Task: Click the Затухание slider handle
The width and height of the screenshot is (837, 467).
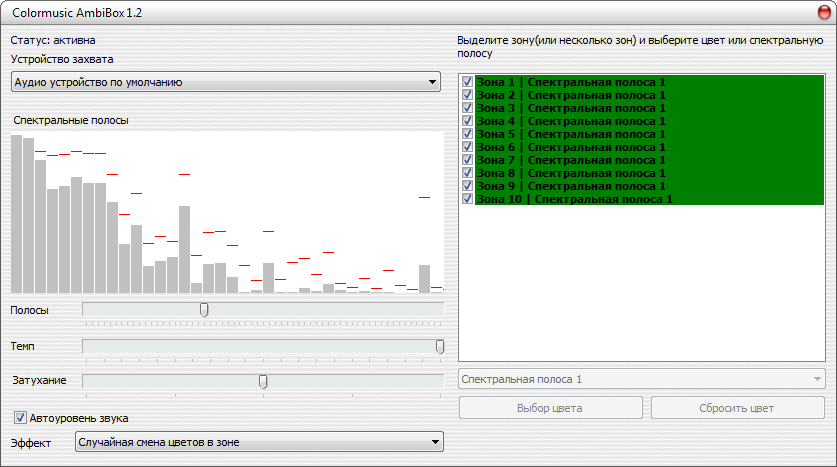Action: [263, 381]
